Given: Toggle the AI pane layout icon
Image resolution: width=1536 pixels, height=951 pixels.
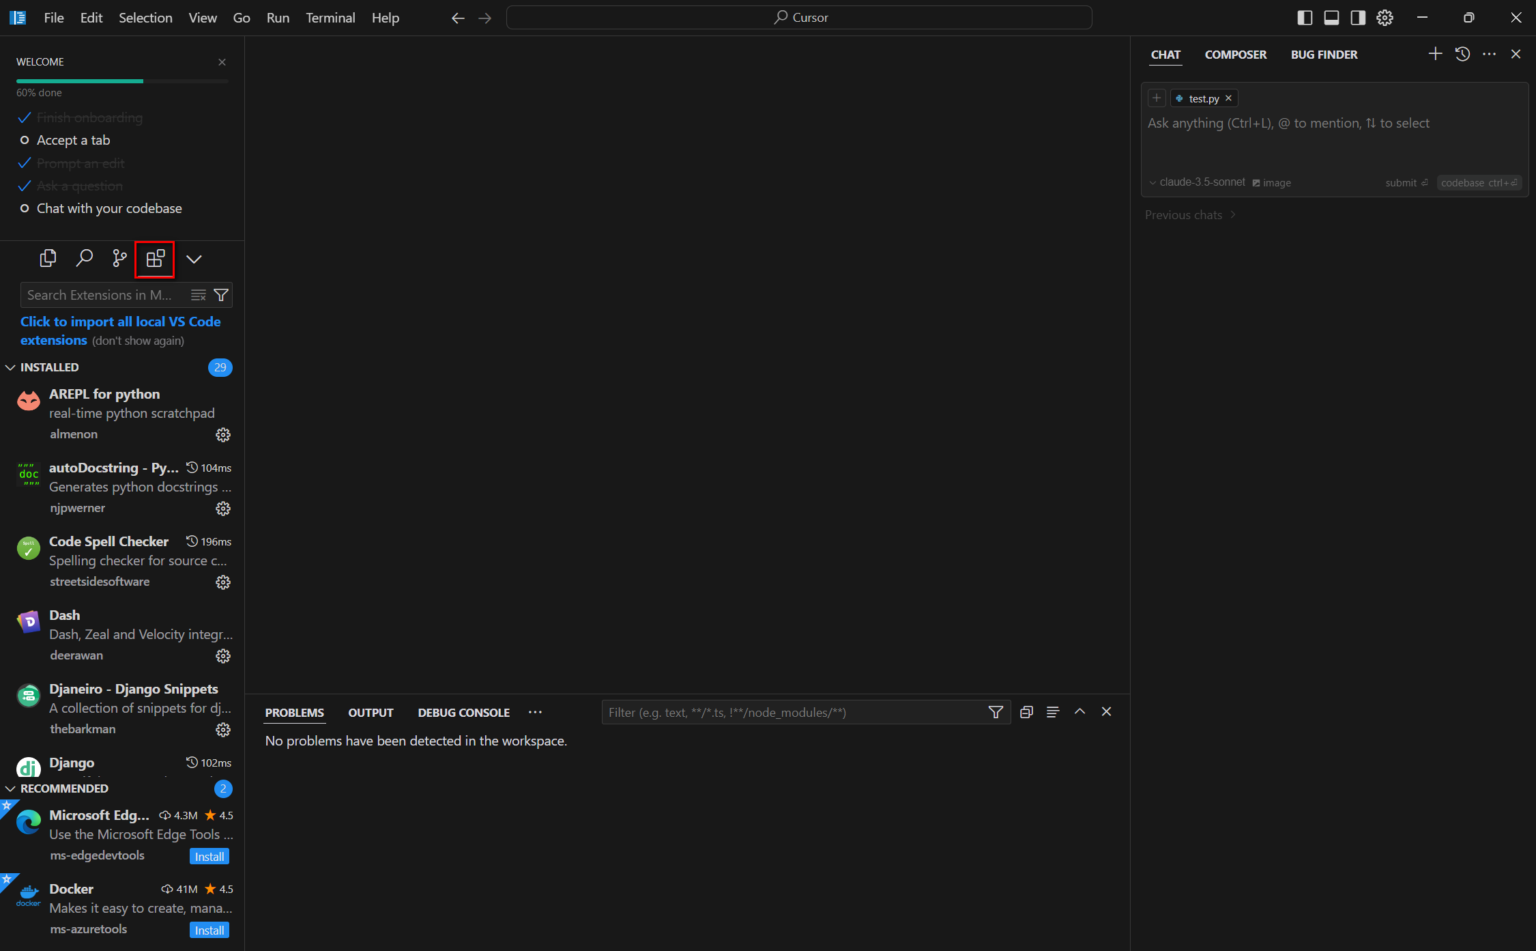Looking at the screenshot, I should pyautogui.click(x=1358, y=18).
